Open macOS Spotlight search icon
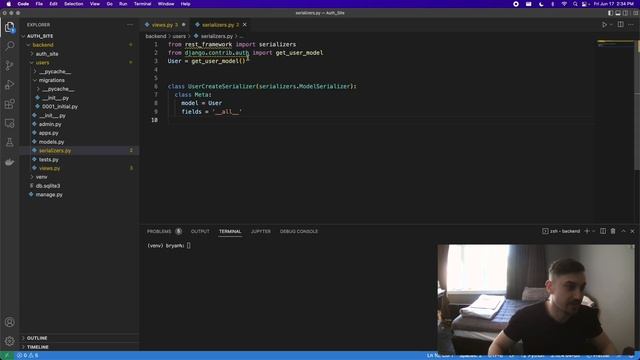Screen dimensions: 640x360 (575, 4)
